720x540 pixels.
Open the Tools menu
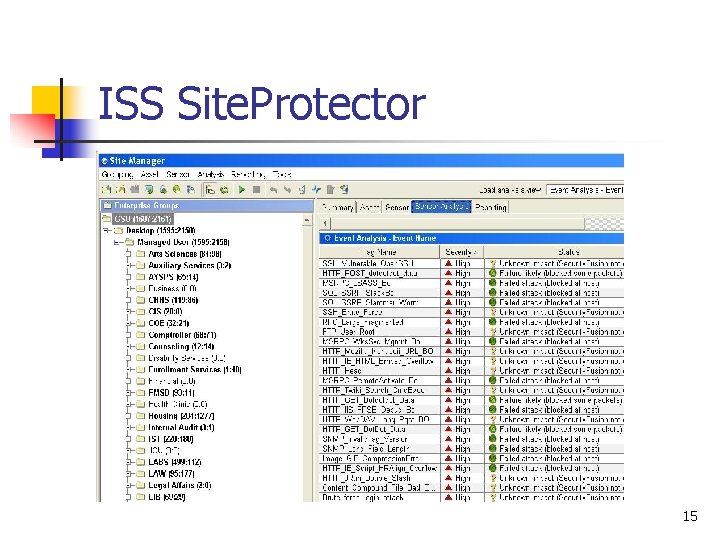pyautogui.click(x=282, y=174)
